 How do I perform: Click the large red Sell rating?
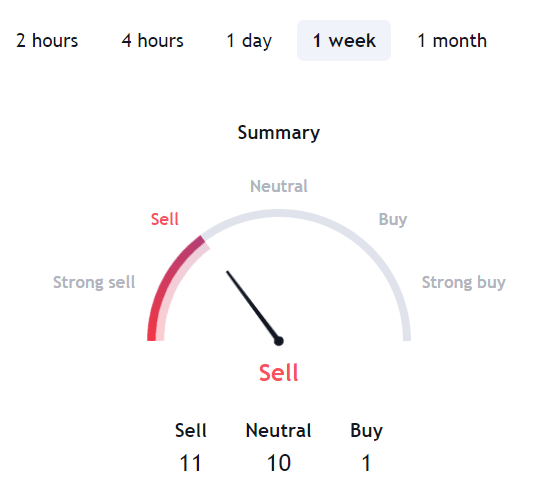[x=279, y=373]
